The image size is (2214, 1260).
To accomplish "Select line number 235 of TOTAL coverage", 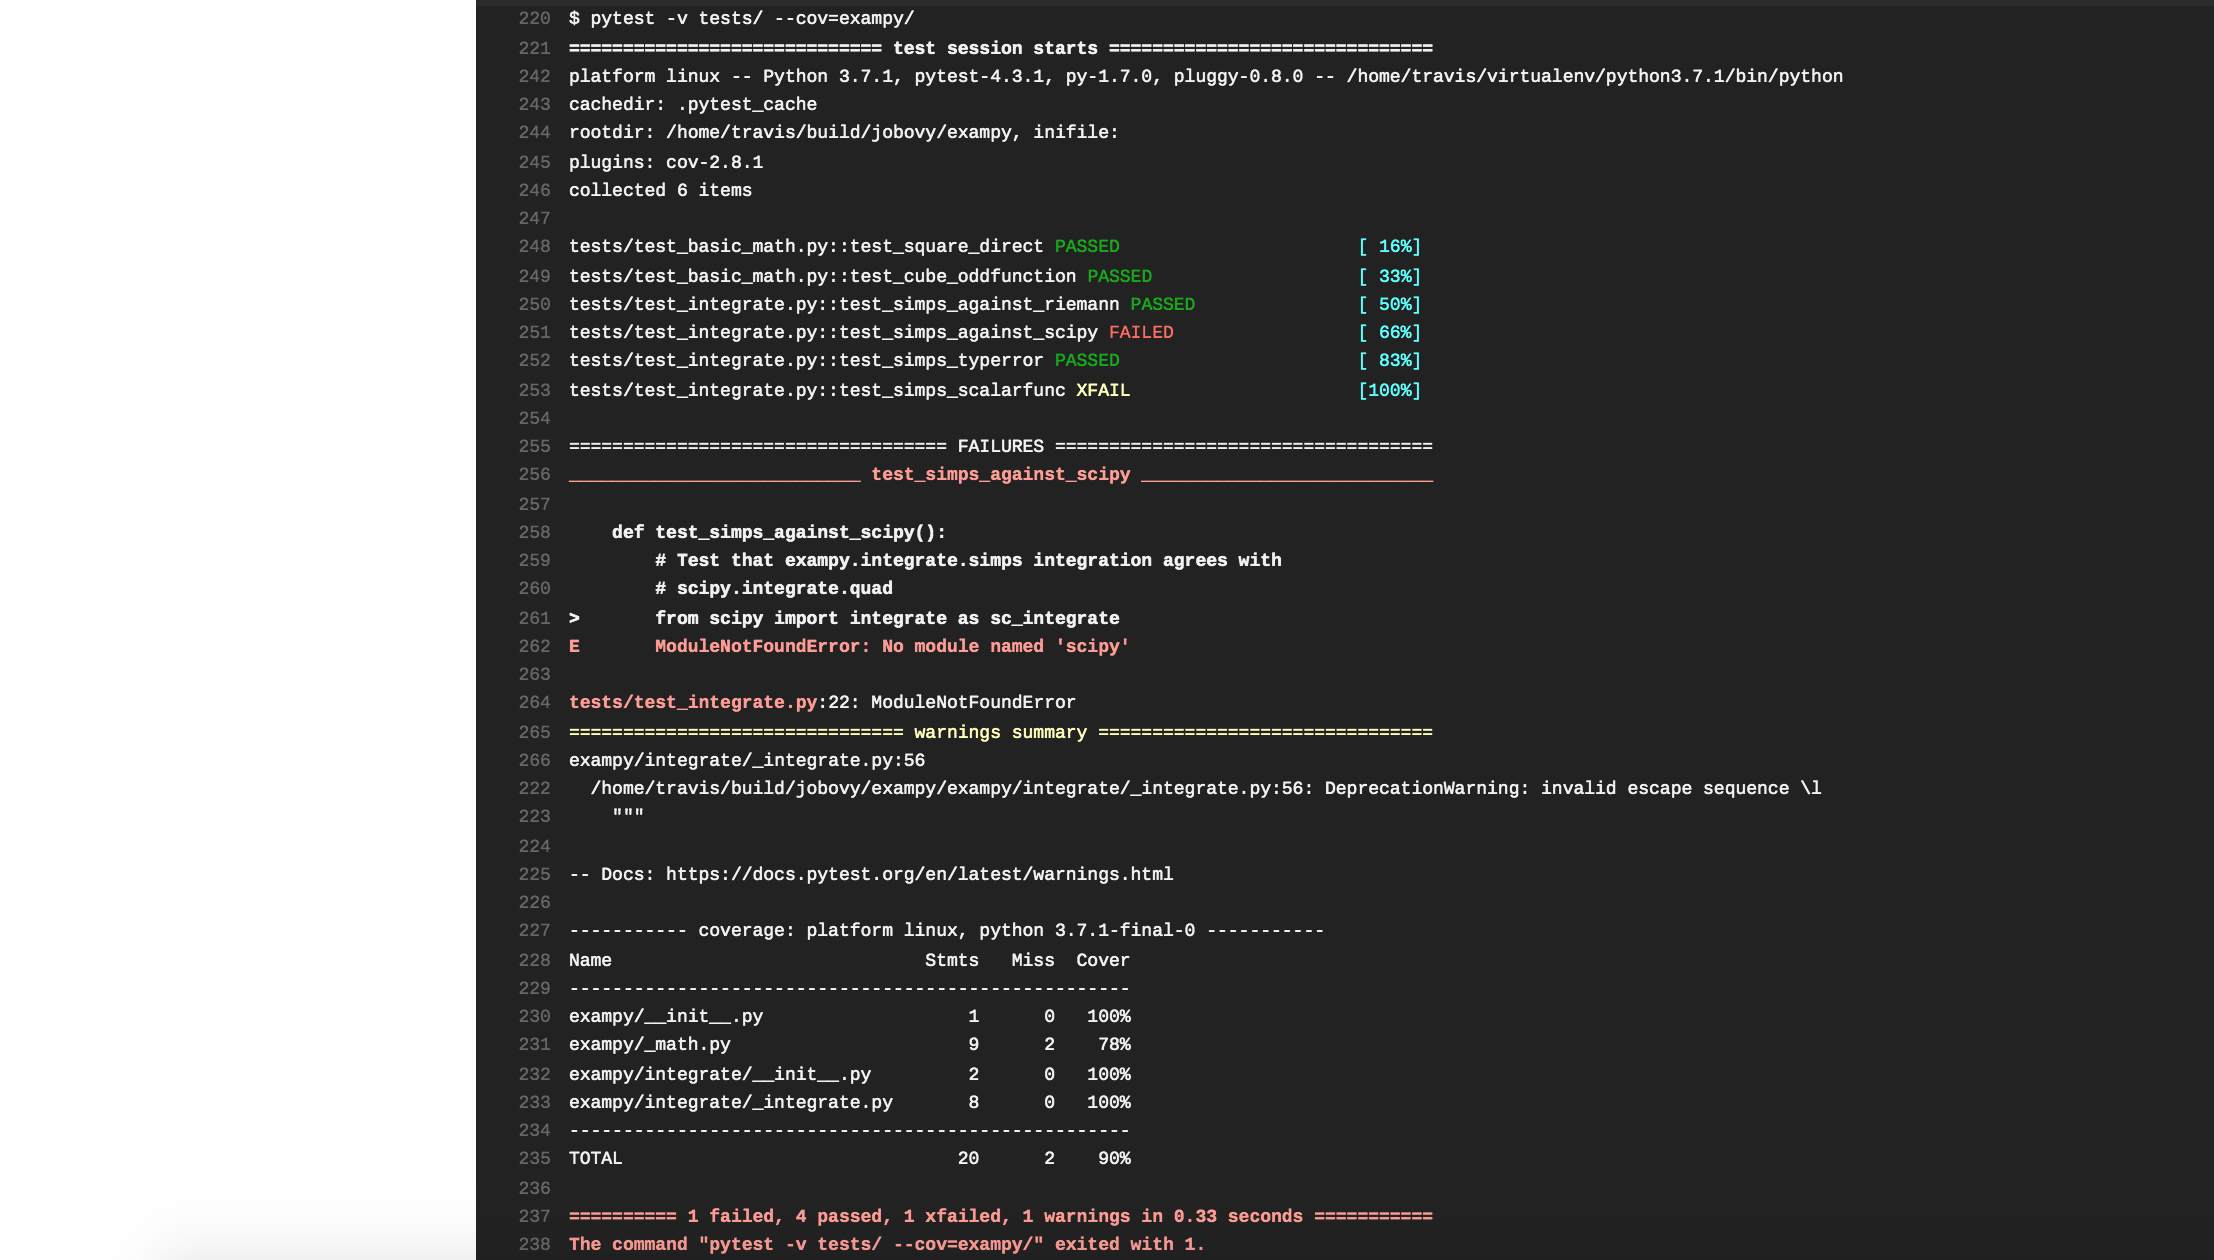I will click(x=534, y=1158).
